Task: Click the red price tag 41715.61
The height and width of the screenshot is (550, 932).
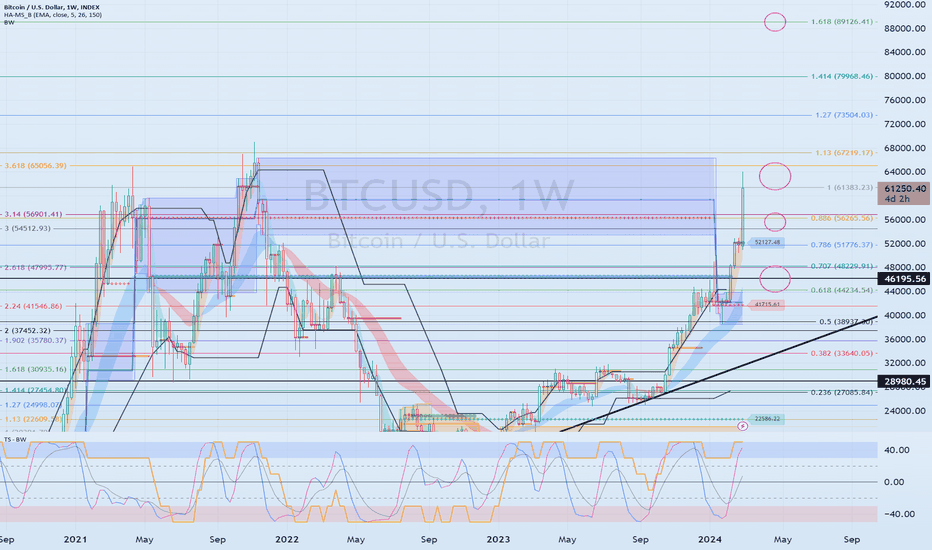Action: 767,304
